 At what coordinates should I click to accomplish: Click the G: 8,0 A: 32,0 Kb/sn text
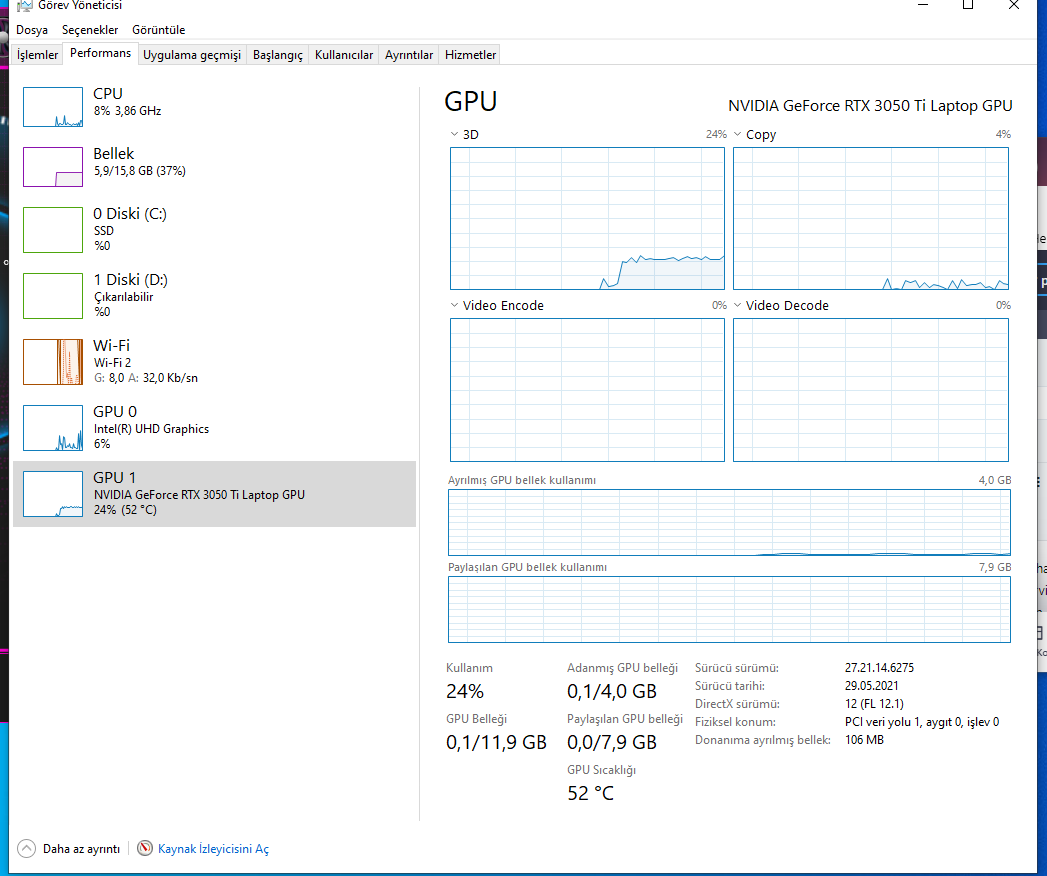tap(146, 378)
